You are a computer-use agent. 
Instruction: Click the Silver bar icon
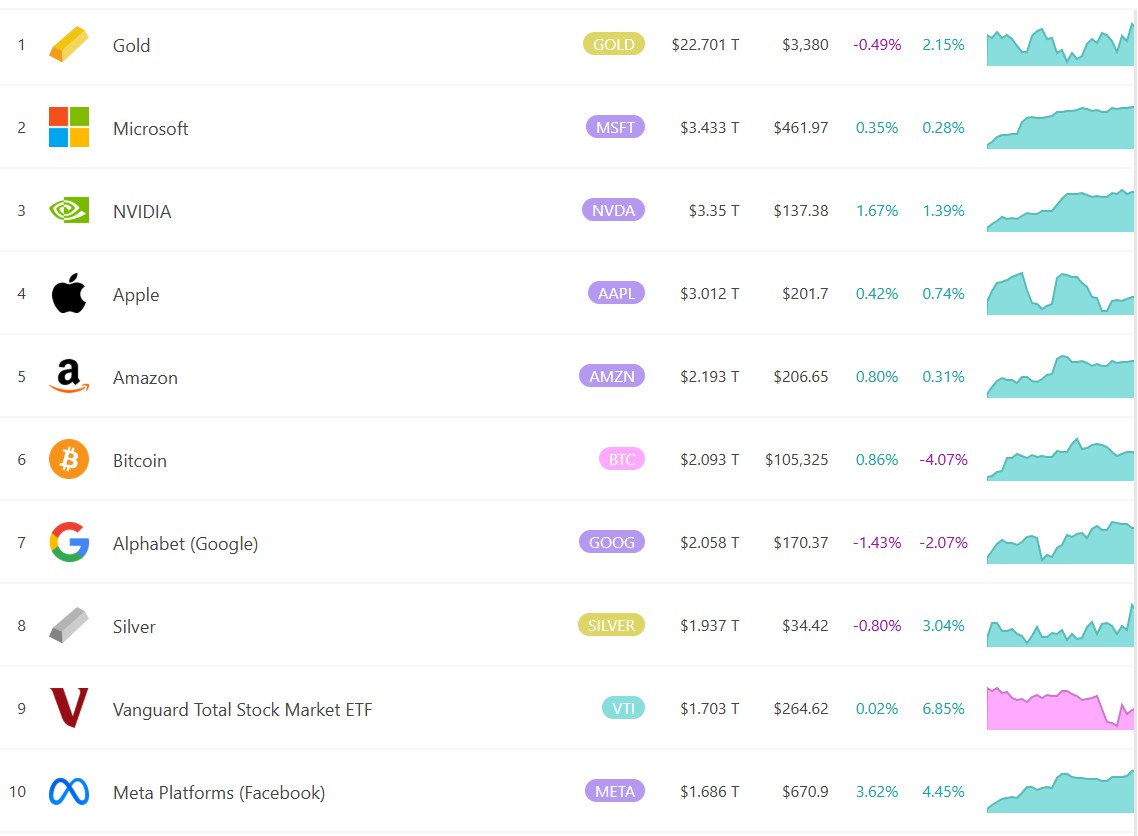point(69,626)
